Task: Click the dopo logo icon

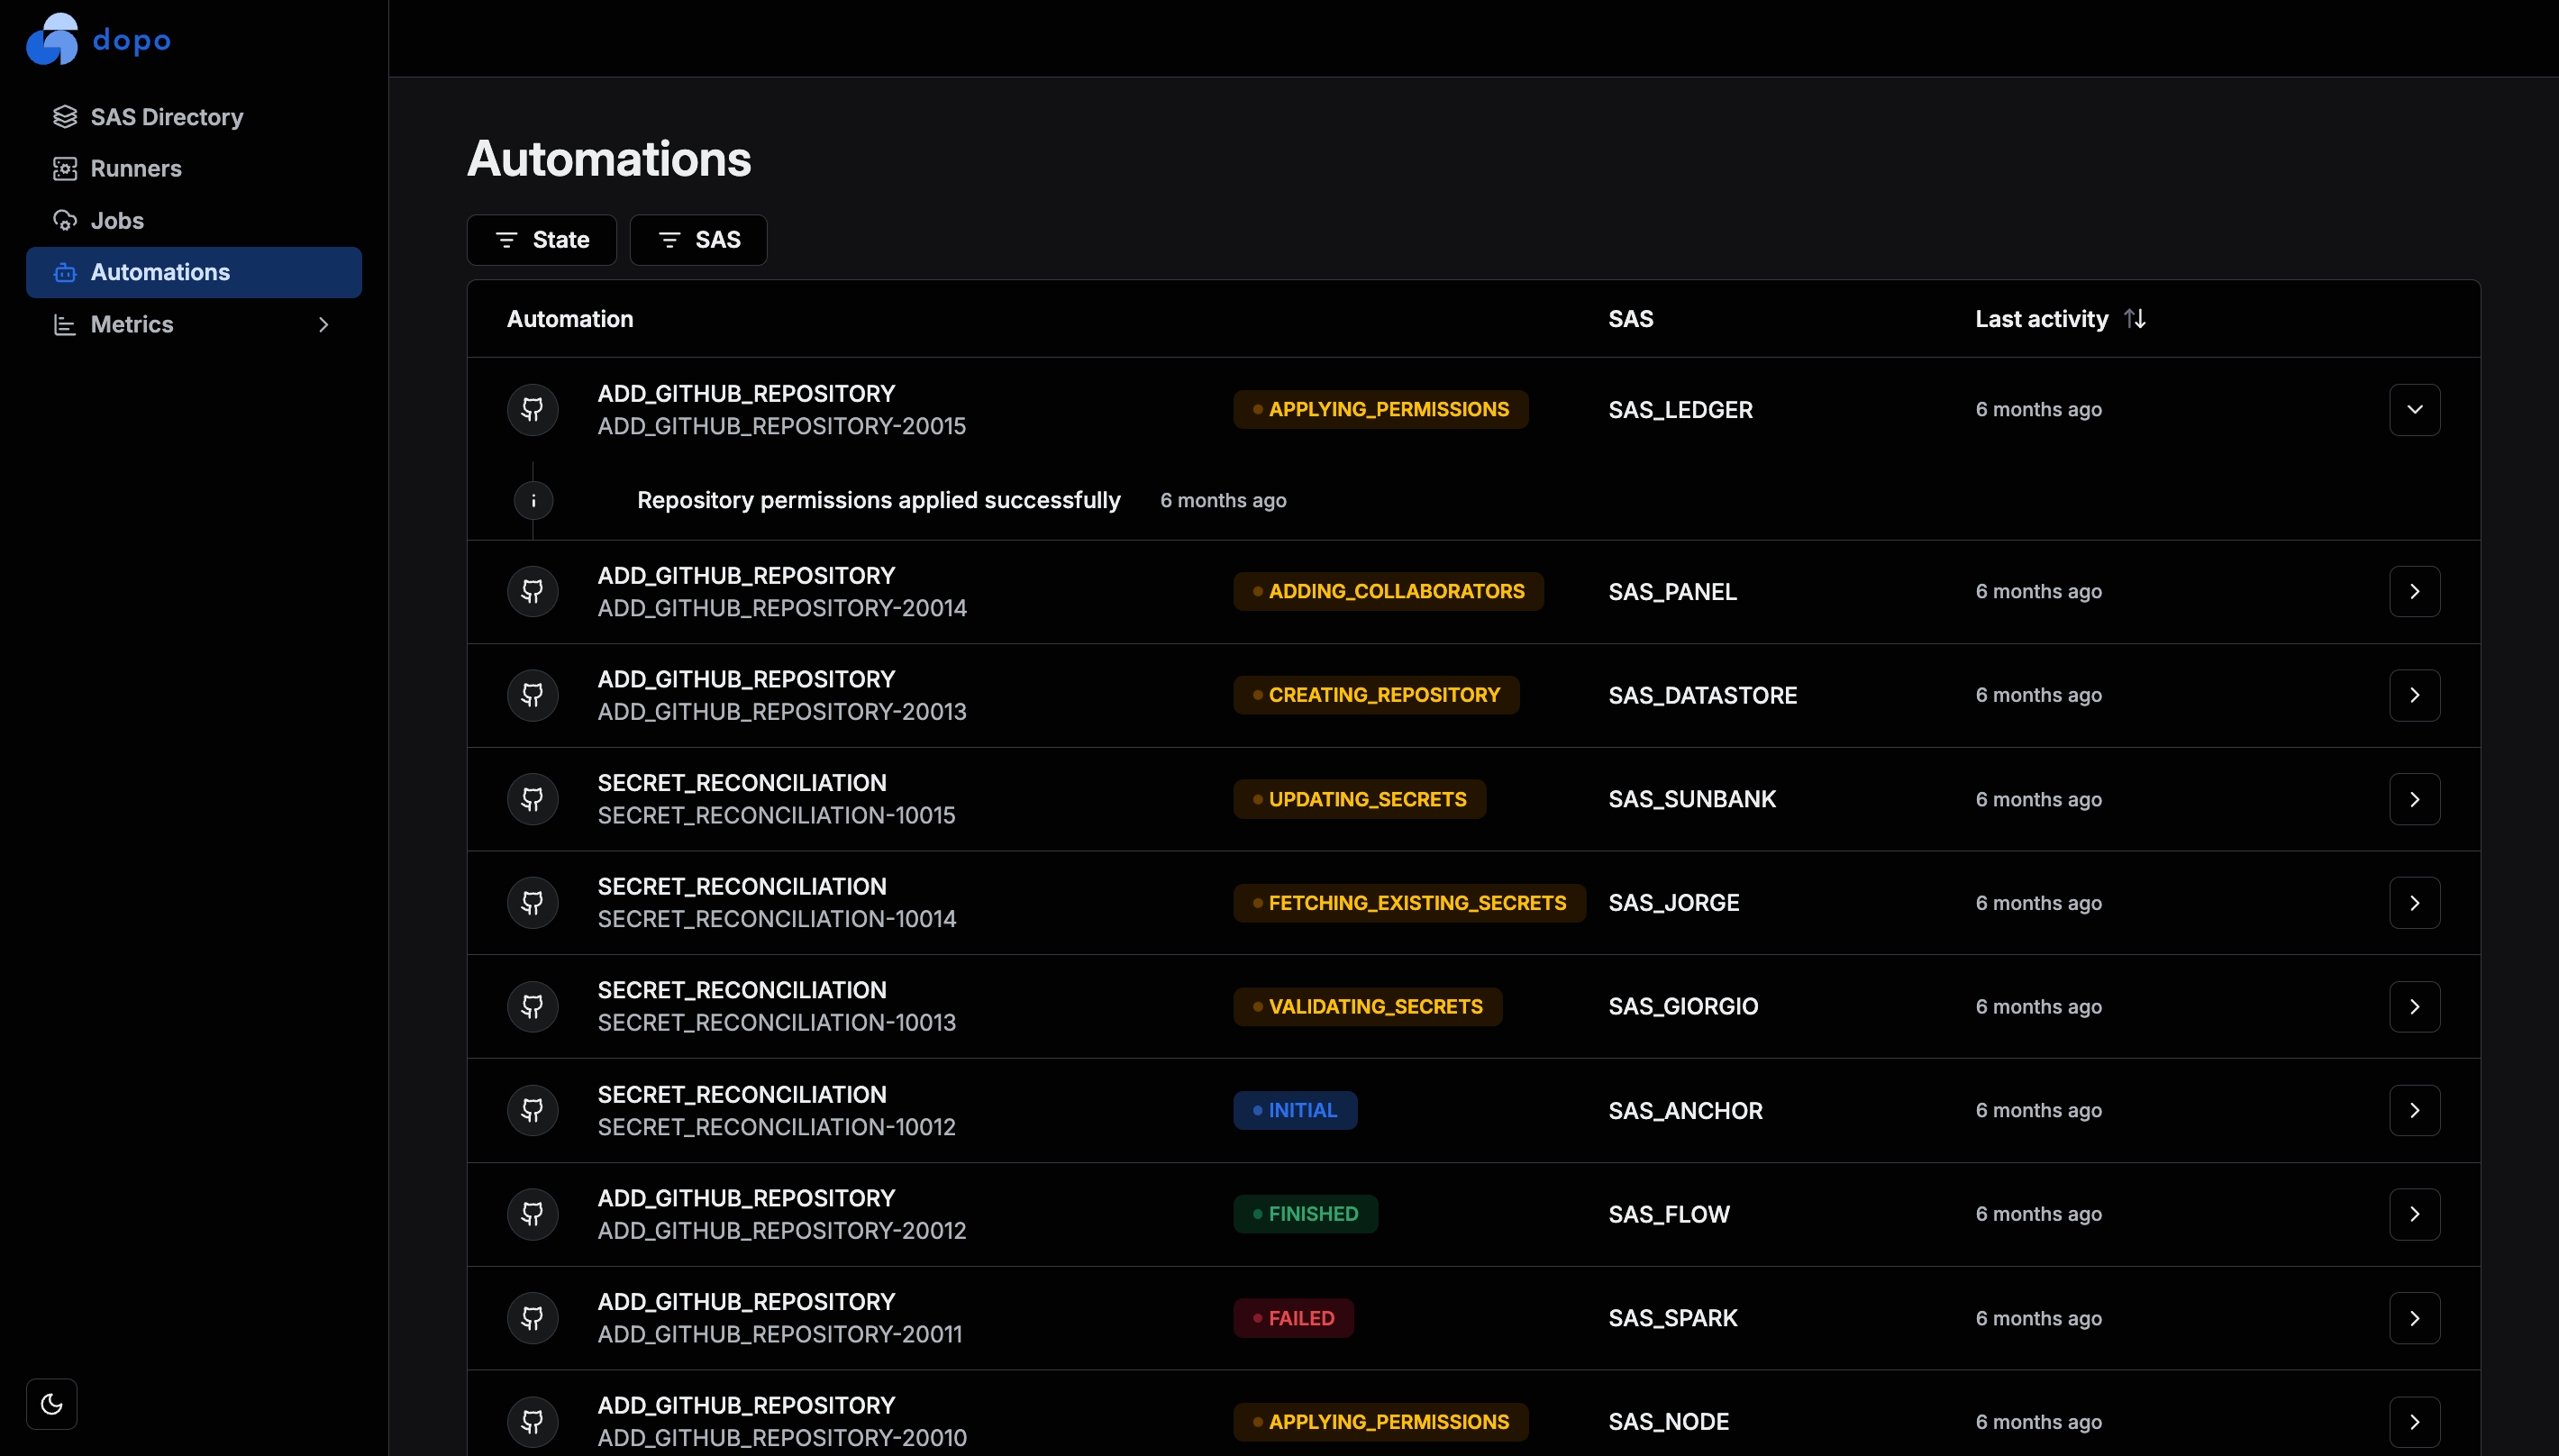Action: pos(52,40)
